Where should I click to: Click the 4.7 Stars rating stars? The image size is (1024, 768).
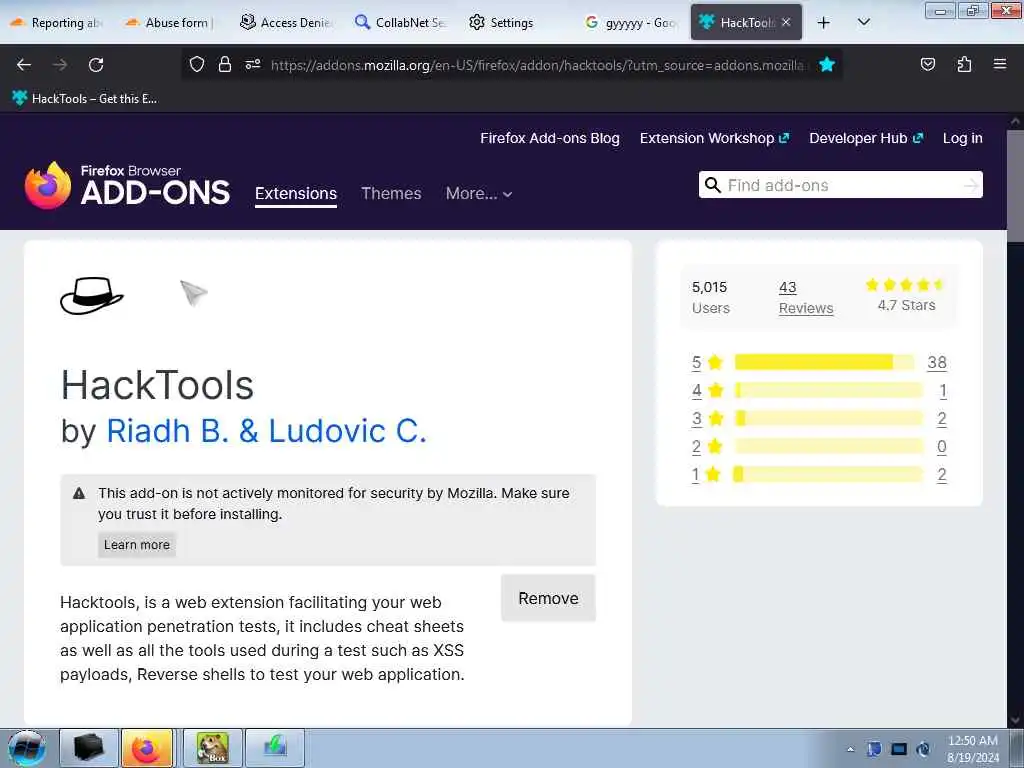tap(905, 285)
